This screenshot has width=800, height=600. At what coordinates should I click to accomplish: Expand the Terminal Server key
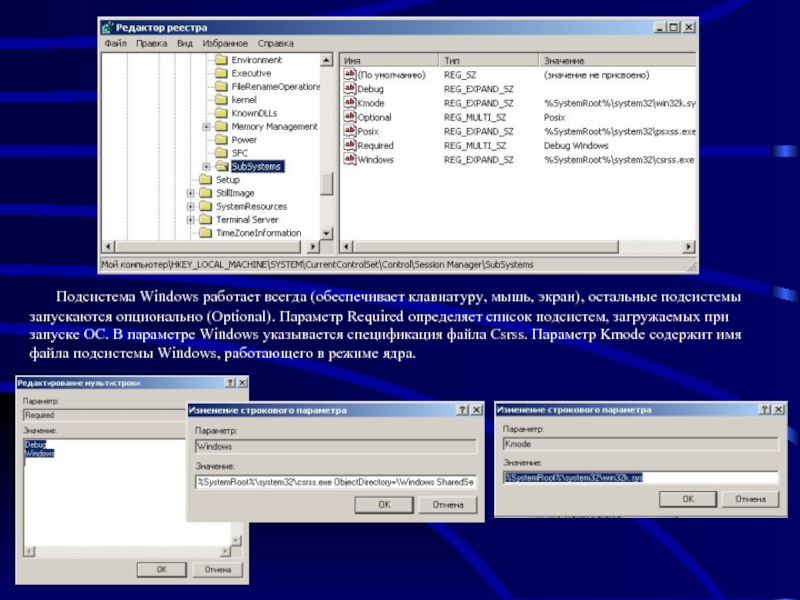(x=191, y=219)
